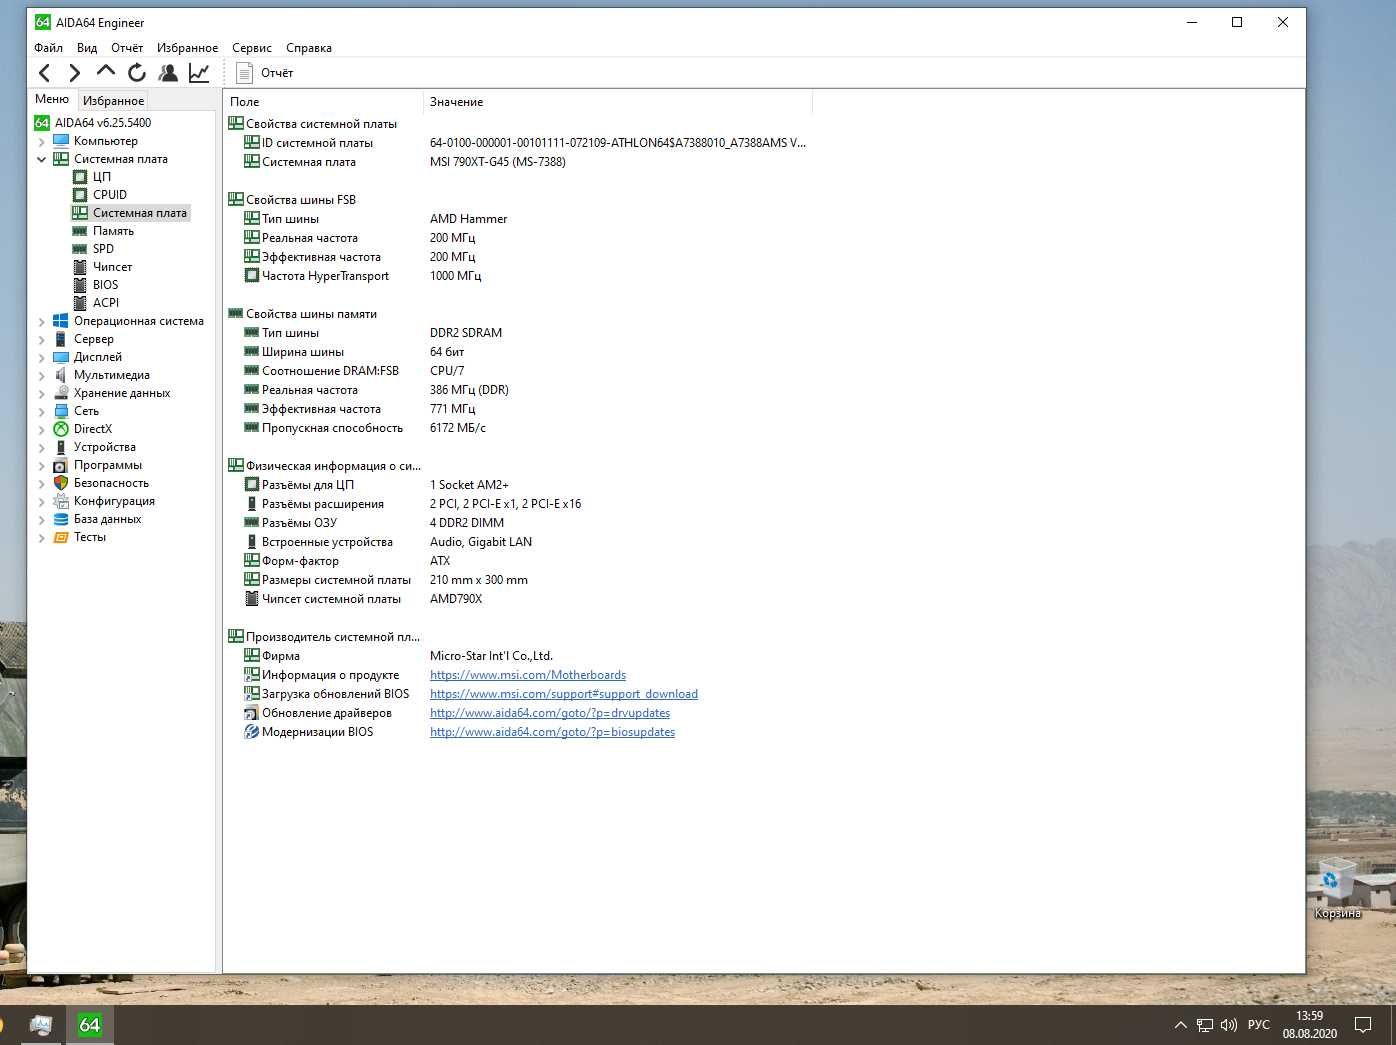Expand the Компьютер tree node
This screenshot has height=1045, width=1396.
tap(41, 141)
